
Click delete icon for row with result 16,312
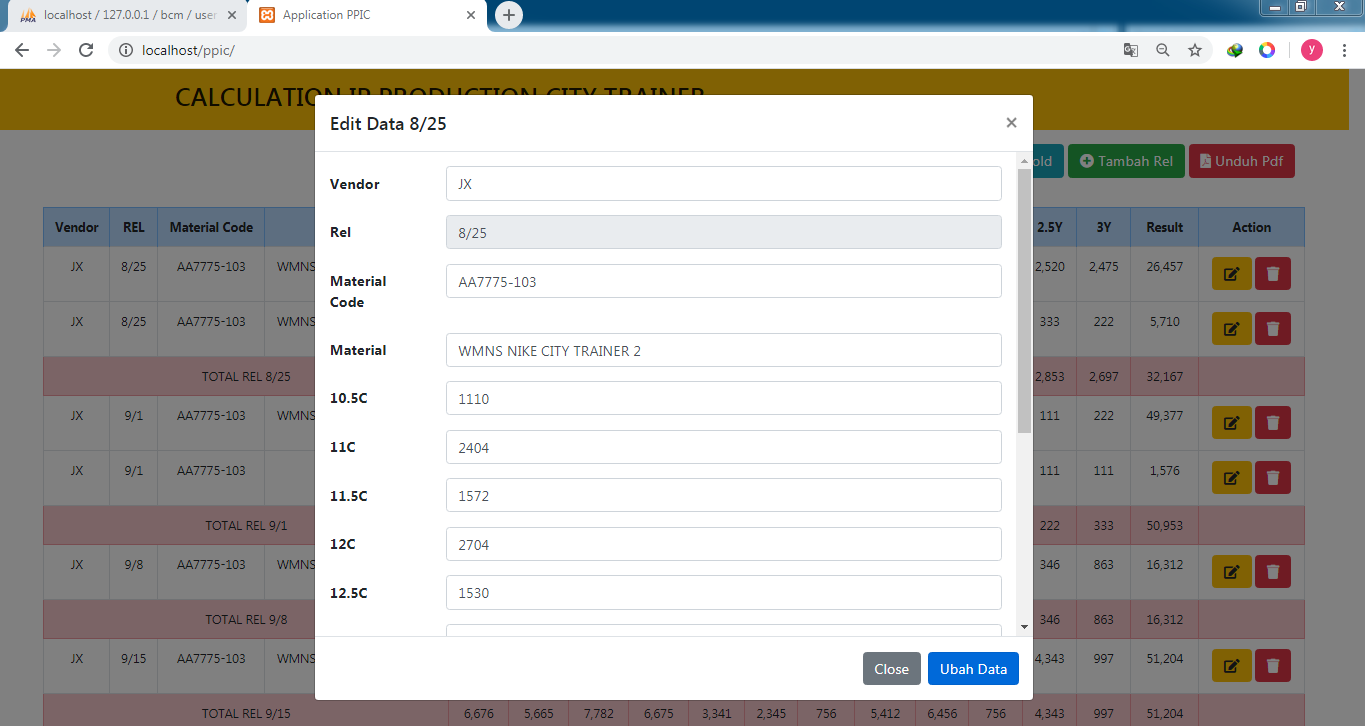point(1272,571)
